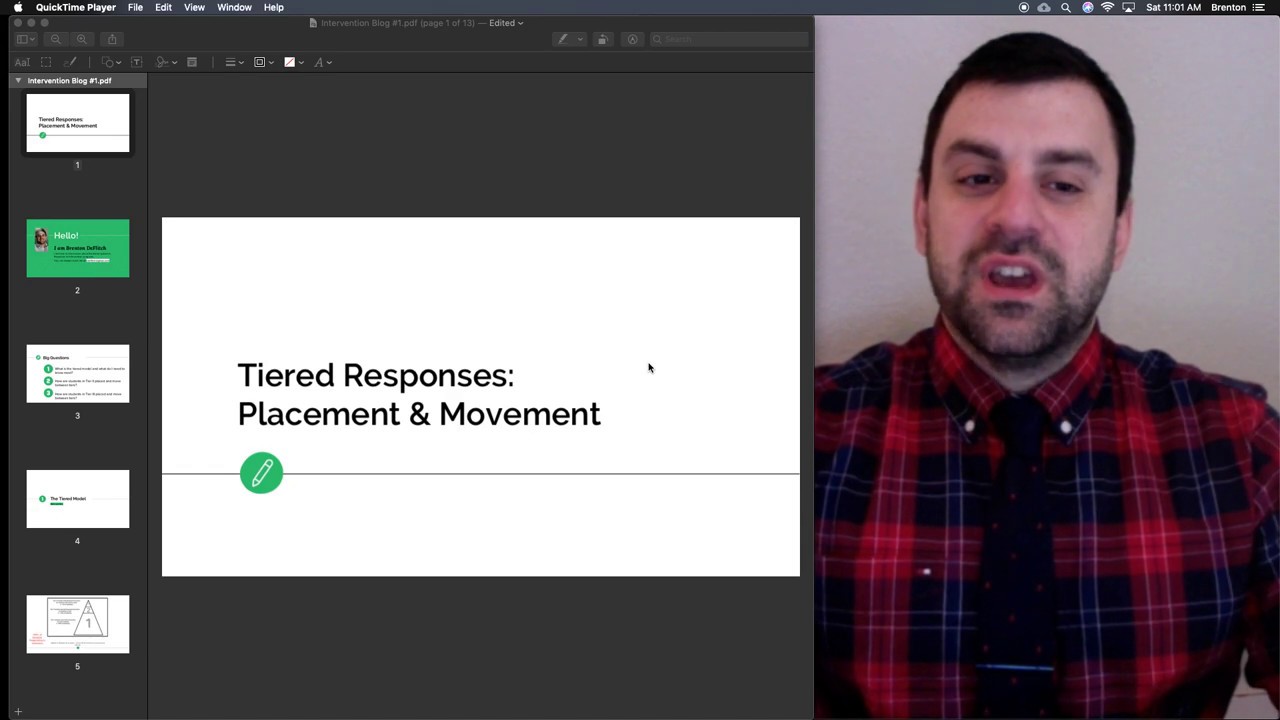The height and width of the screenshot is (720, 1280).
Task: Activate Siri from the menu bar
Action: [x=1088, y=7]
